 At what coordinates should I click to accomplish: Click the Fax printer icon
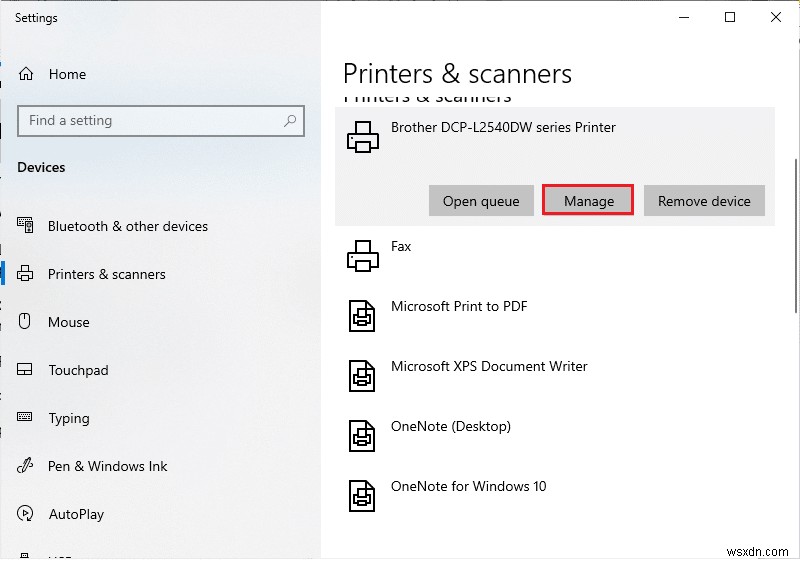(x=363, y=256)
